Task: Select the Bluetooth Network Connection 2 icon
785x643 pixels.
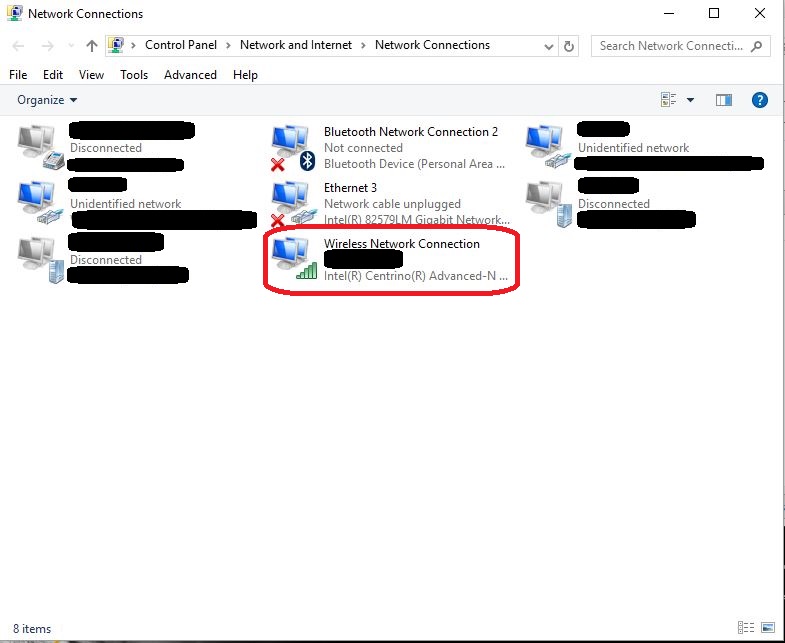Action: 294,148
